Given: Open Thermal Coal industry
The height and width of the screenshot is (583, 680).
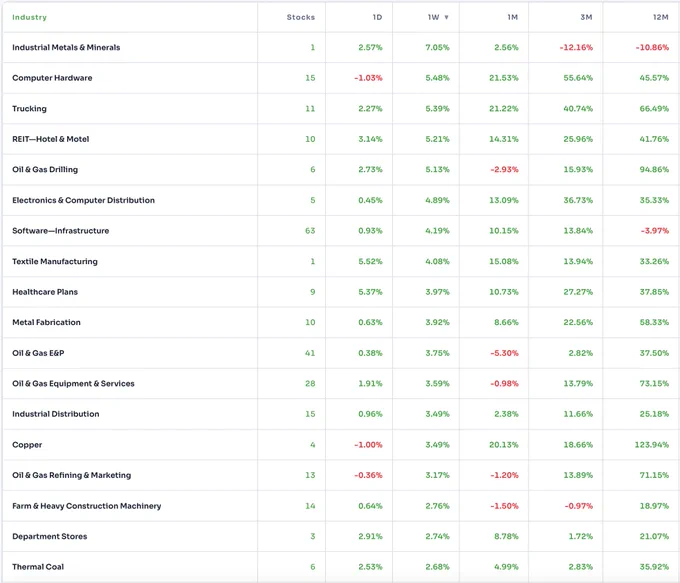Looking at the screenshot, I should point(38,567).
